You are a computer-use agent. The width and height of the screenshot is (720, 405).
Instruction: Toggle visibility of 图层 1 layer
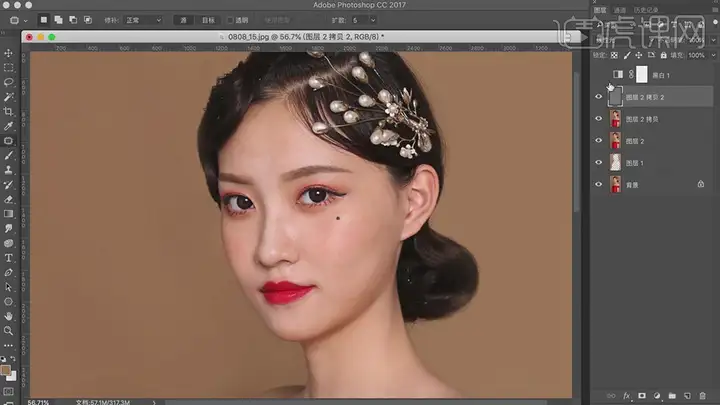[598, 162]
